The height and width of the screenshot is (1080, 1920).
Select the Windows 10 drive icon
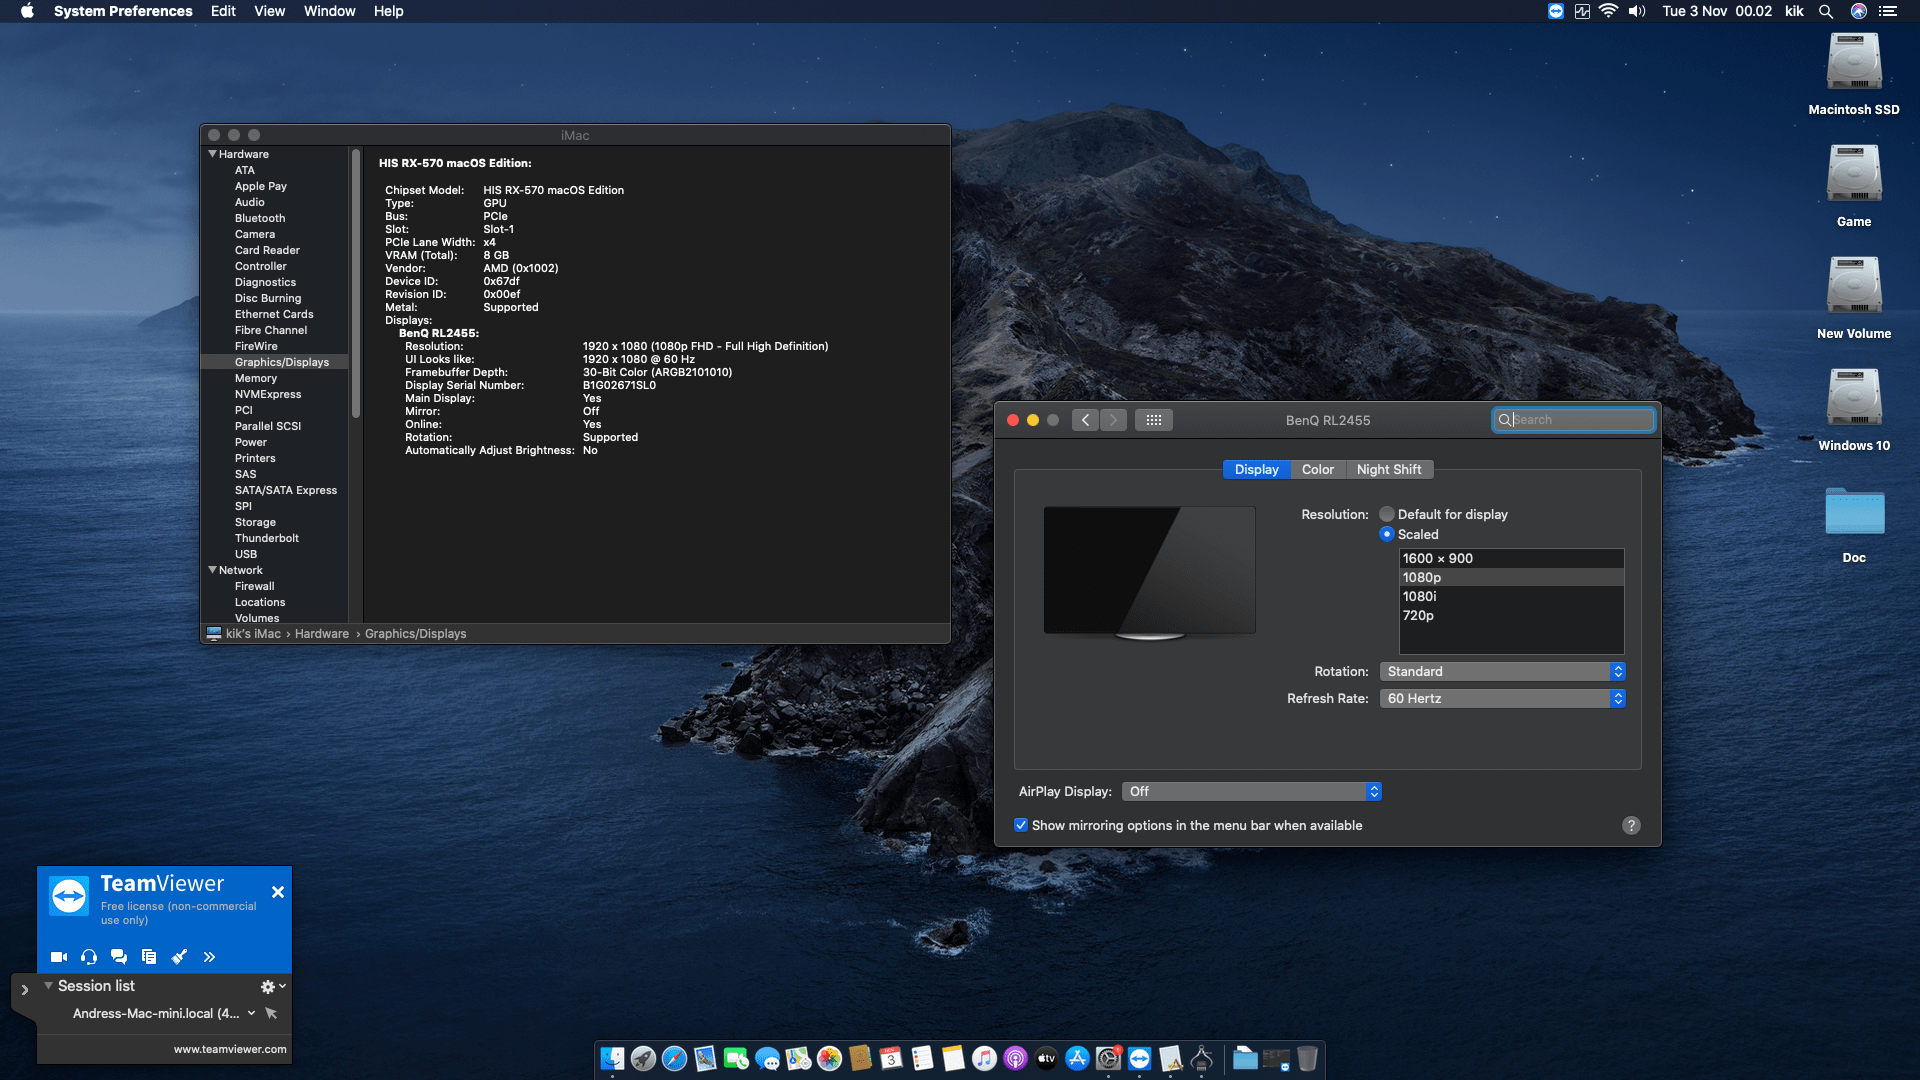pos(1854,399)
